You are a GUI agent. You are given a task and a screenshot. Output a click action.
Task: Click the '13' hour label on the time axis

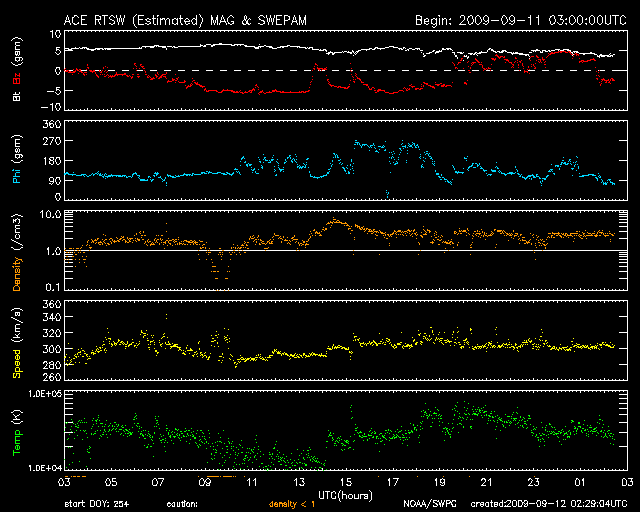pyautogui.click(x=299, y=482)
